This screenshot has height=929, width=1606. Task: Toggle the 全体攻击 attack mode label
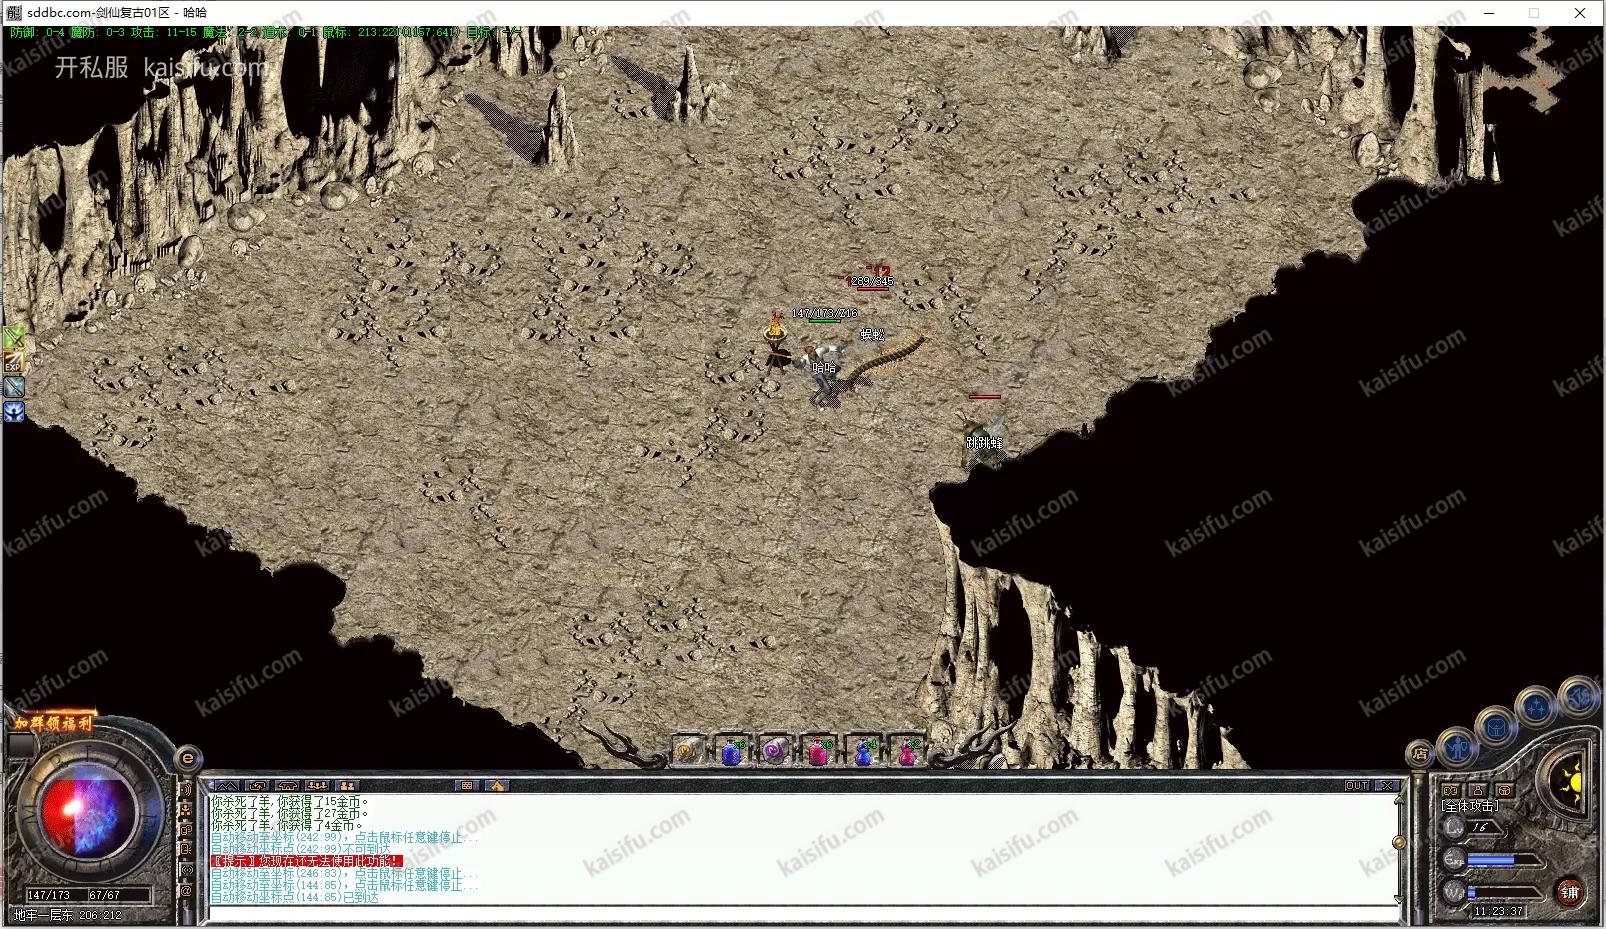(x=1470, y=806)
